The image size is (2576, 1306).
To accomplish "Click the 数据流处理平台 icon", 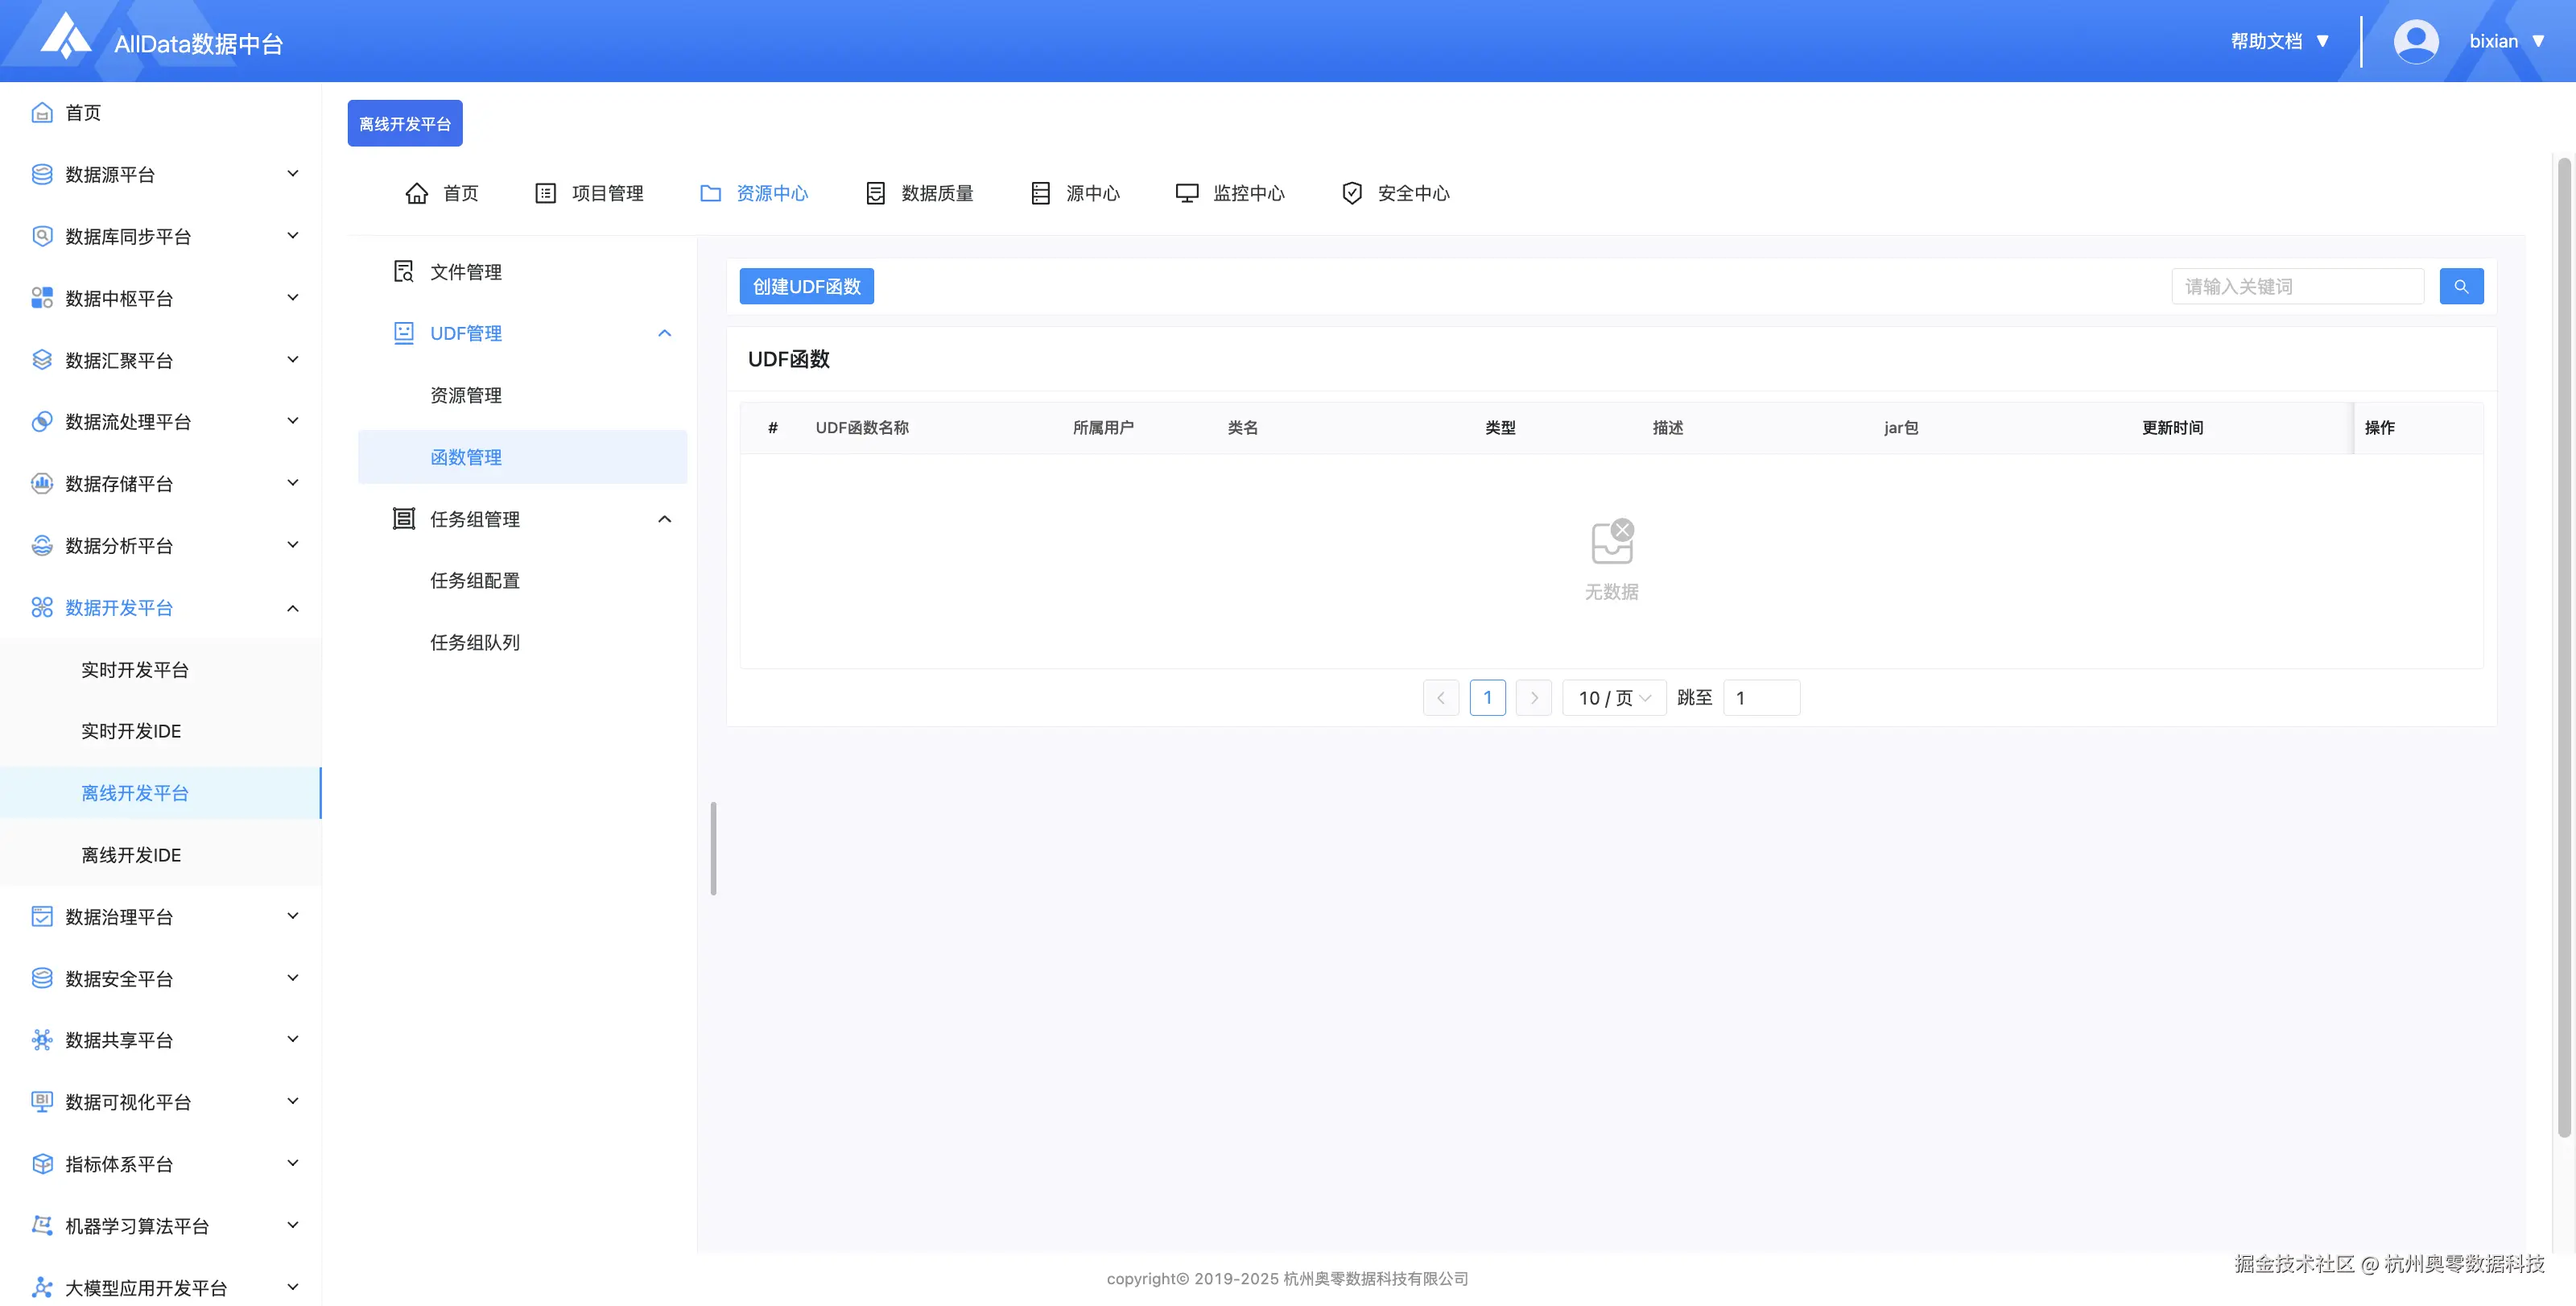I will [42, 422].
